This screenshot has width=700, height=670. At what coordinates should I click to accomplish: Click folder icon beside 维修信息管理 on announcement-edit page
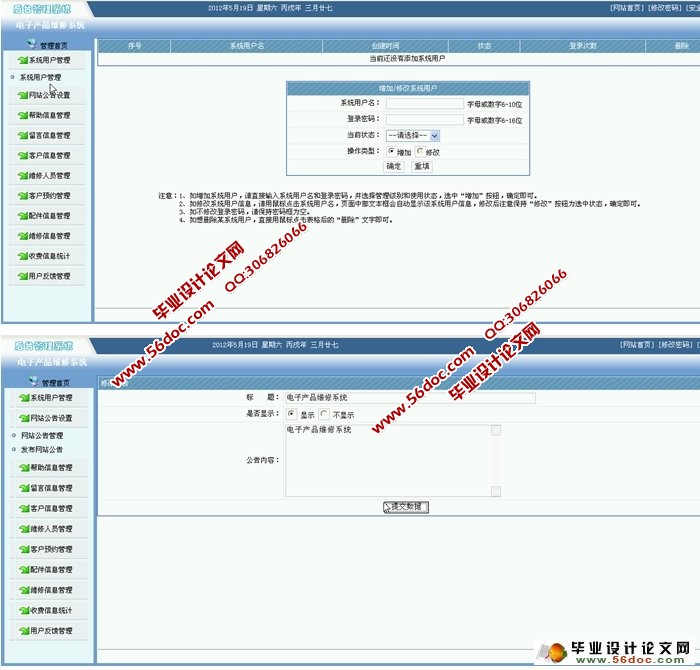[25, 590]
